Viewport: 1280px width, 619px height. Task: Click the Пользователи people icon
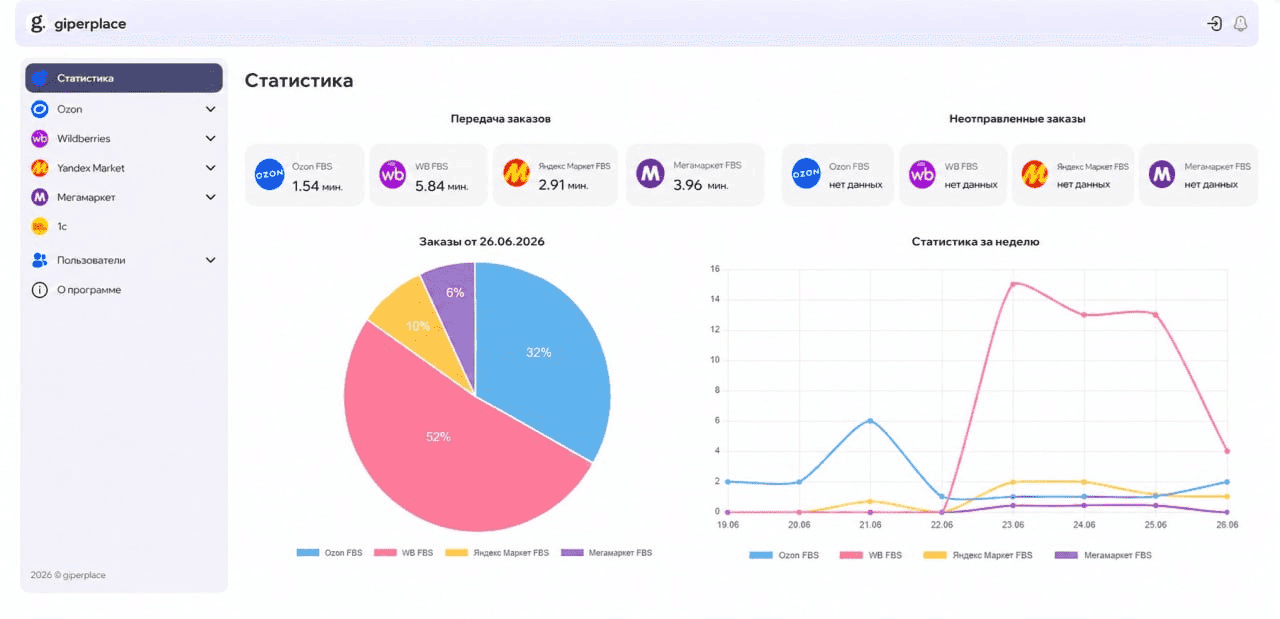[40, 260]
